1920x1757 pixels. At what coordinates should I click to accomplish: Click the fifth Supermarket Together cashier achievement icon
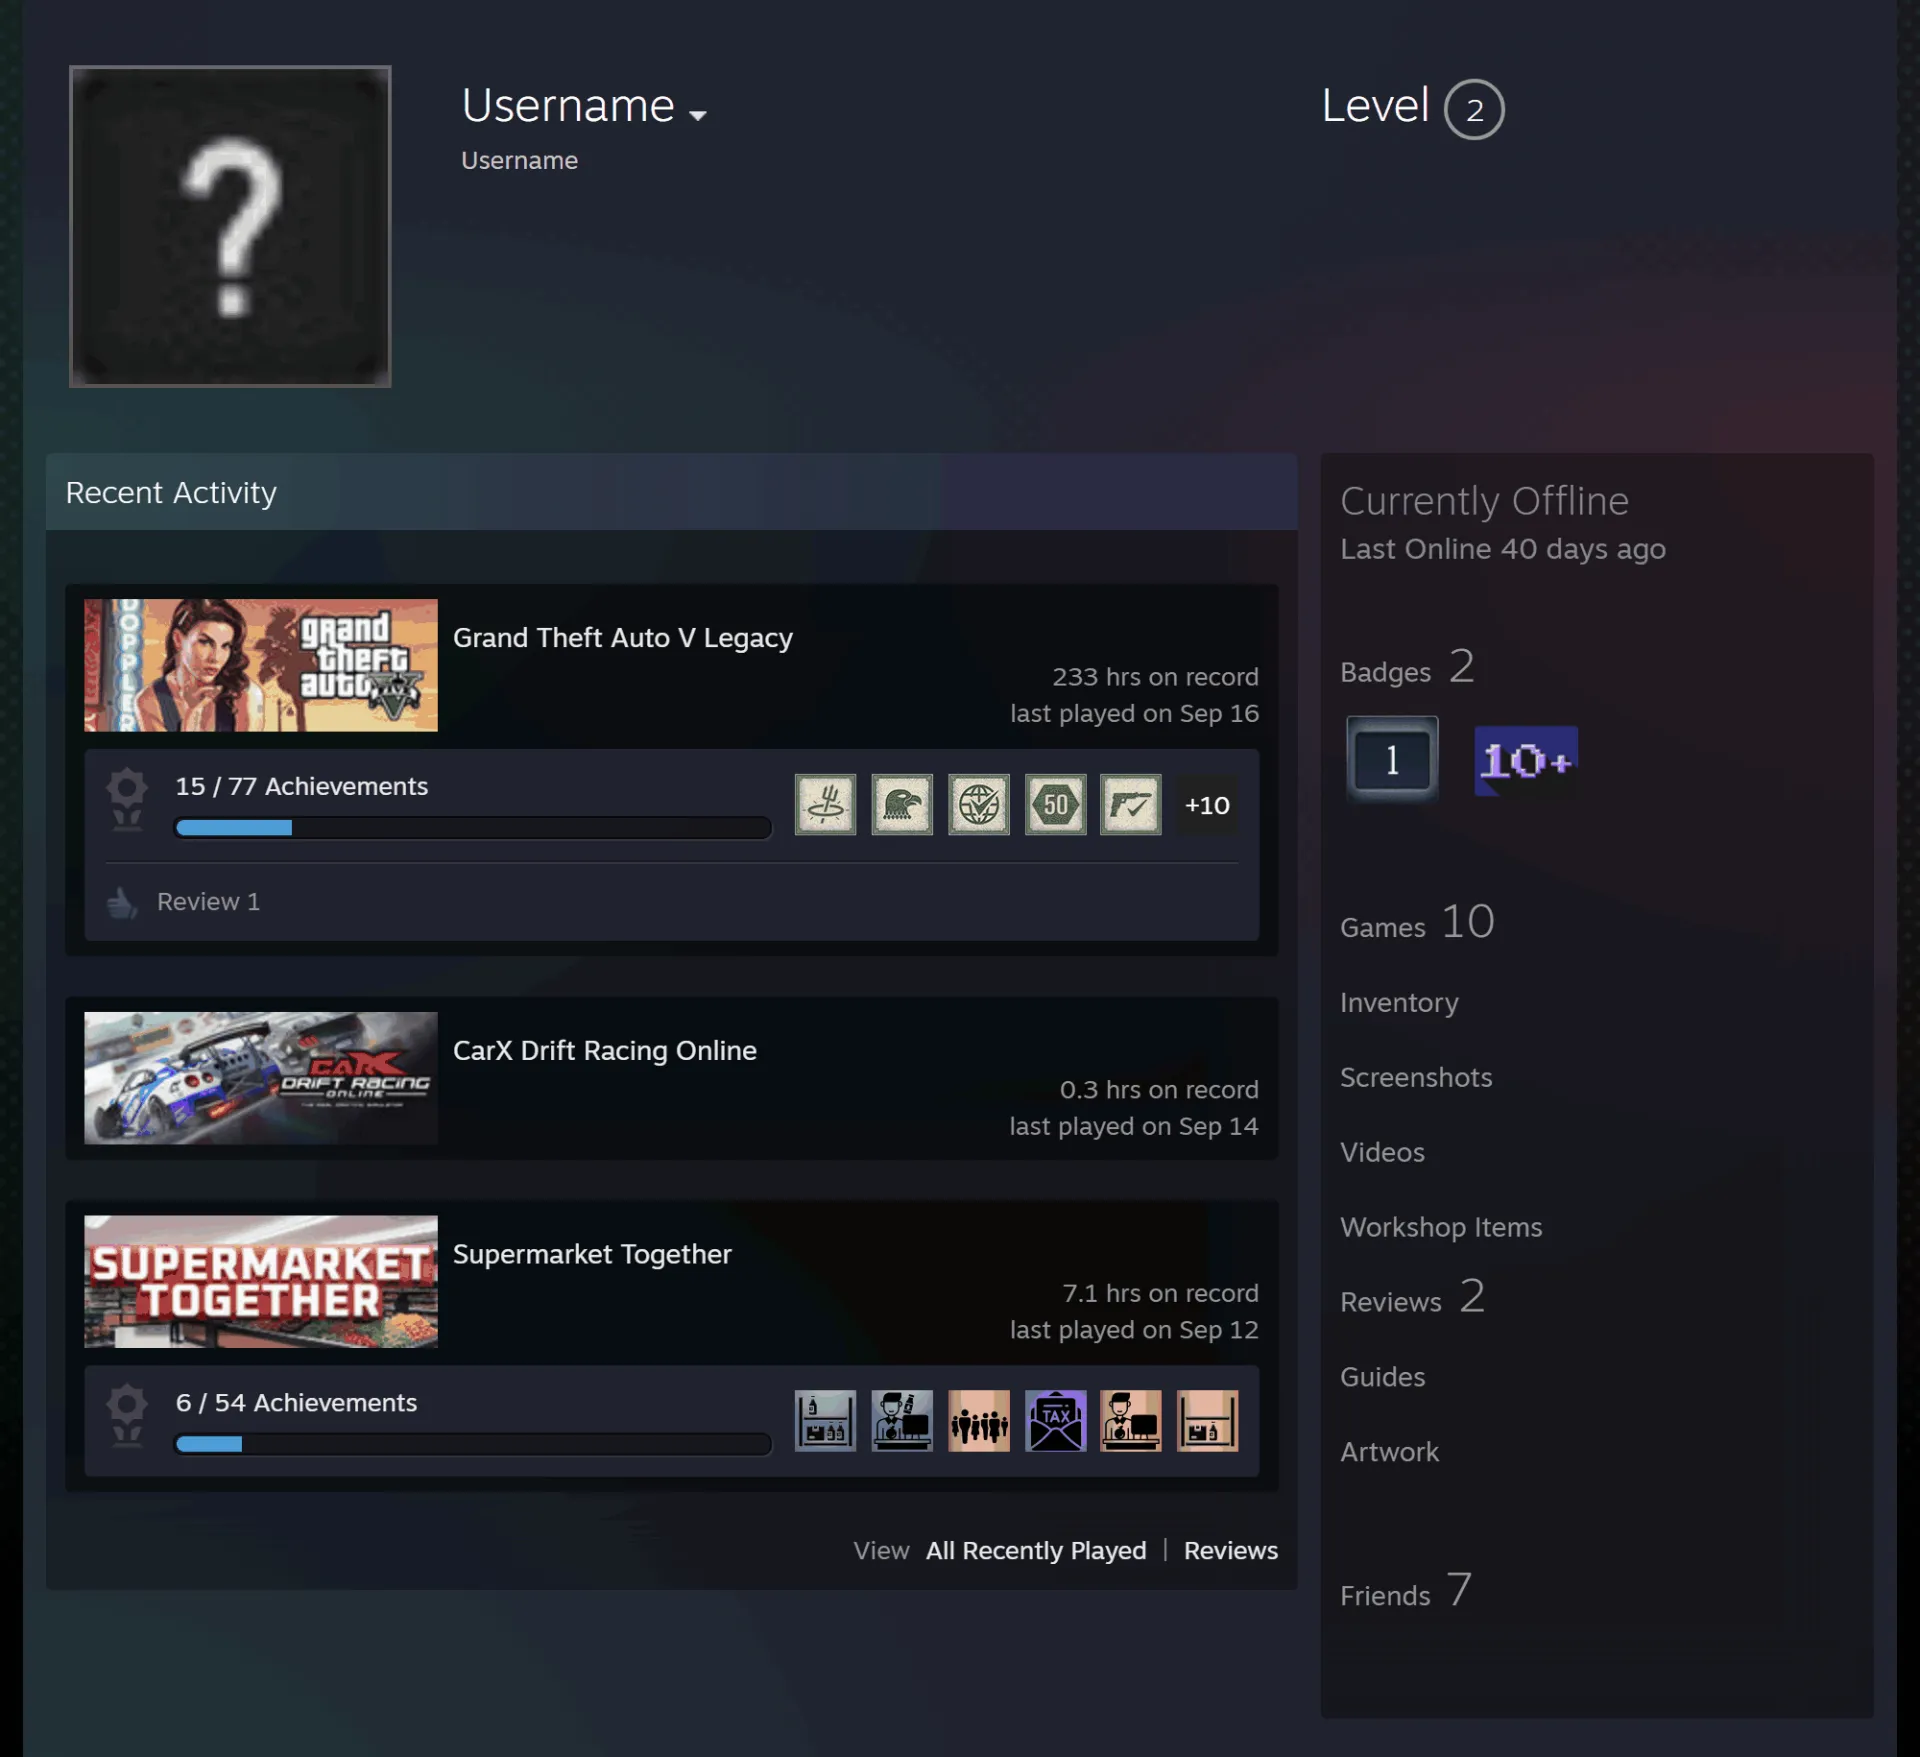click(1131, 1420)
